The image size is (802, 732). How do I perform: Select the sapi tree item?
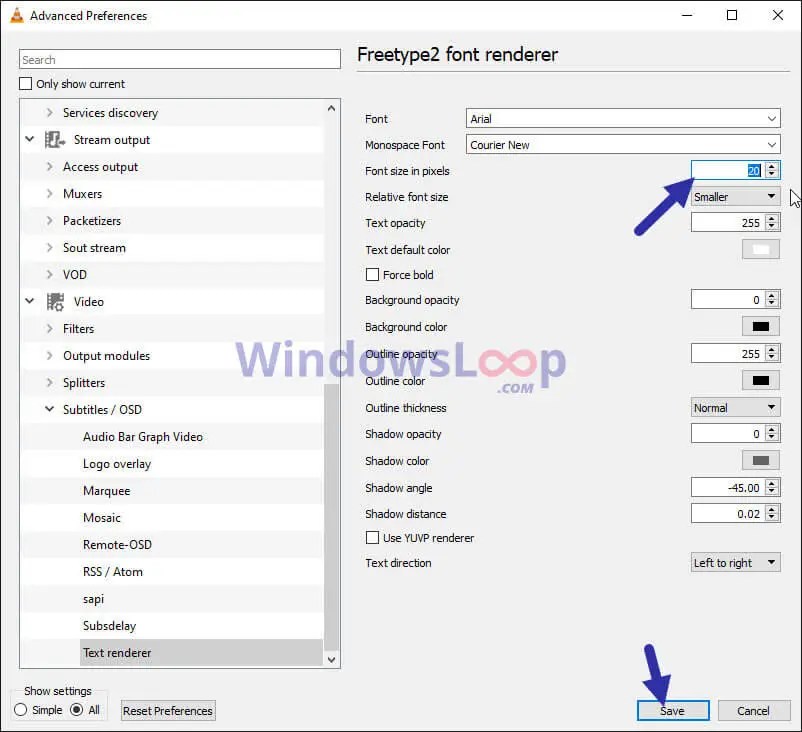93,599
